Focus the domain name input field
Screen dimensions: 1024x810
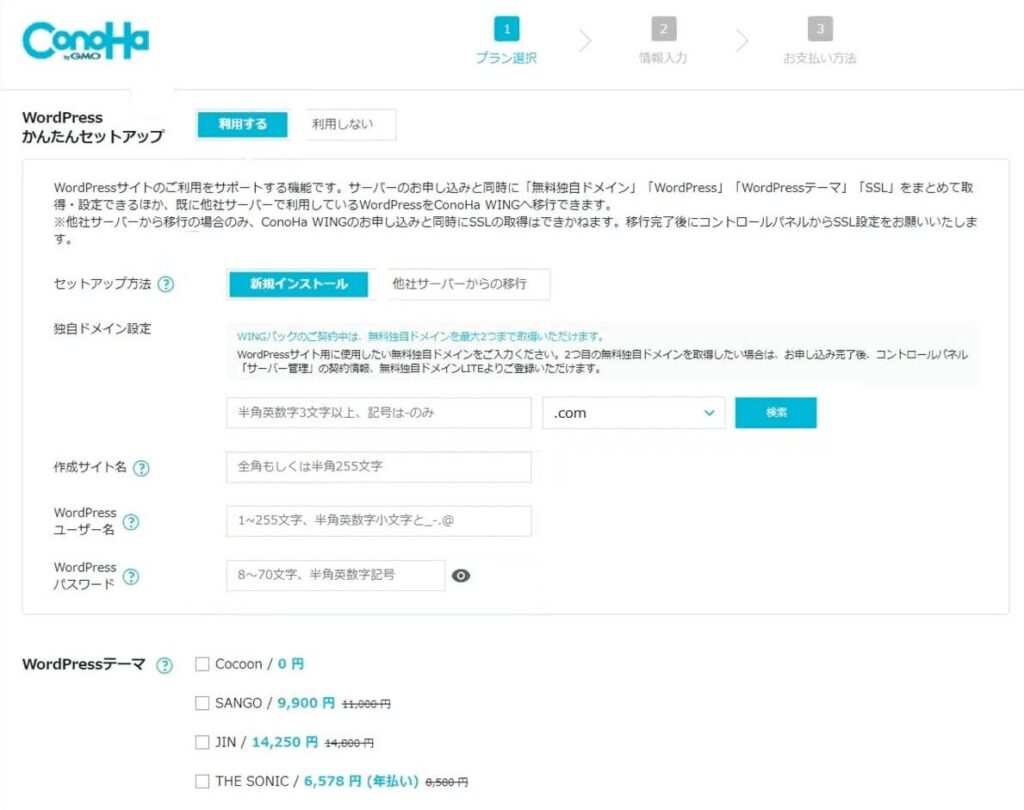(379, 413)
